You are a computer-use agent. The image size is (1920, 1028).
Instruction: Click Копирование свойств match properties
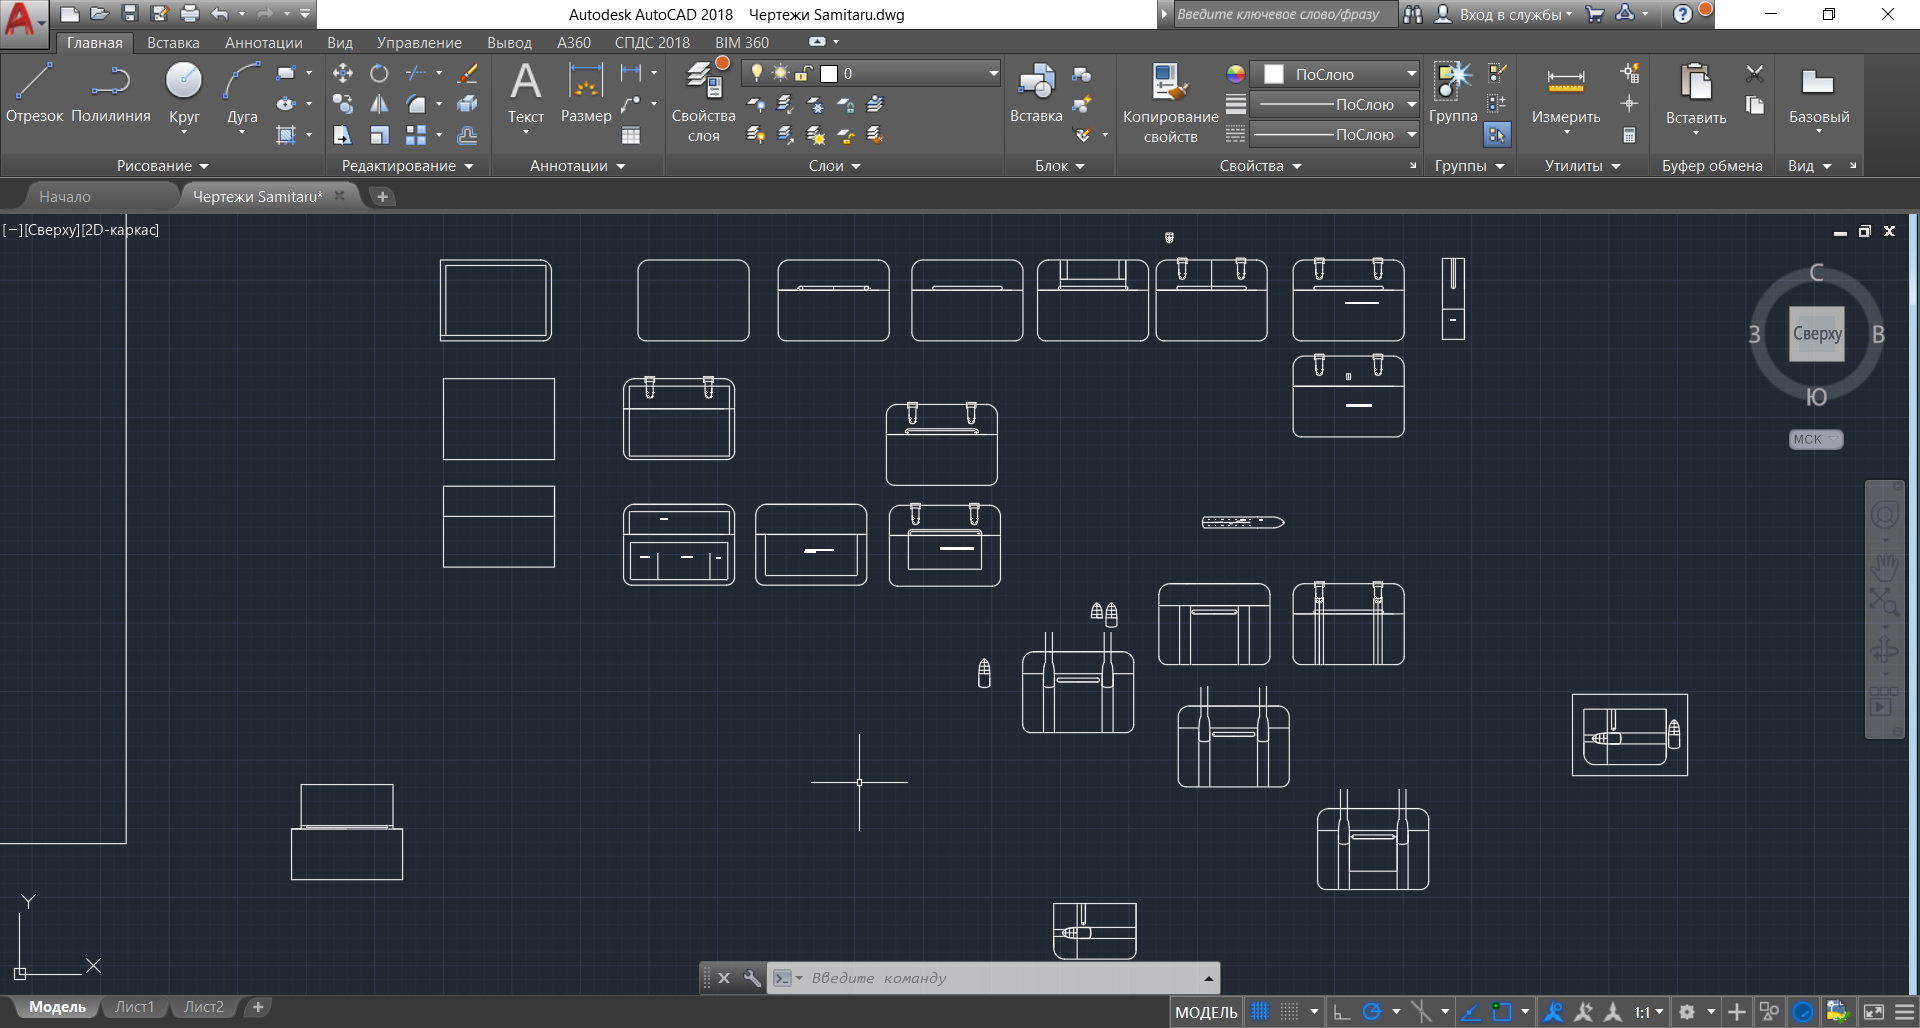[1170, 102]
